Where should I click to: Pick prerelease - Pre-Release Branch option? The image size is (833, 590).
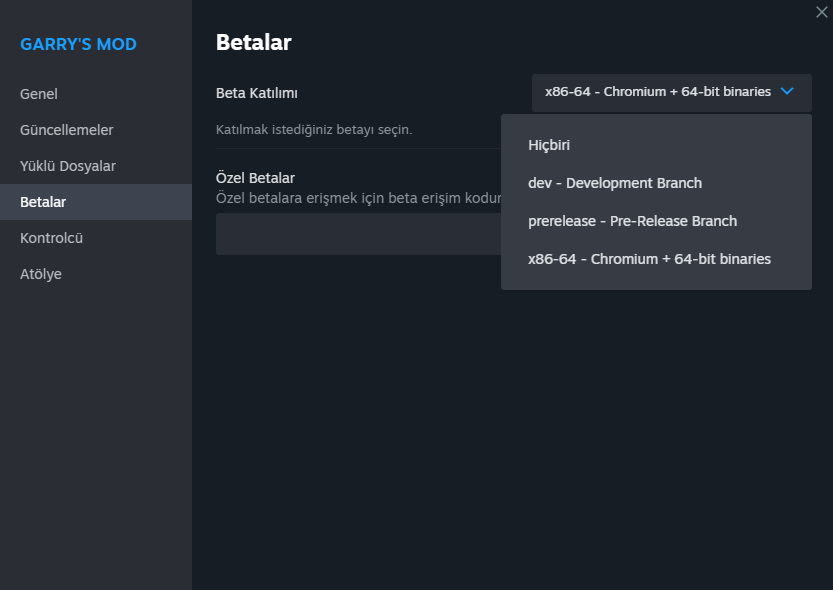pyautogui.click(x=632, y=221)
